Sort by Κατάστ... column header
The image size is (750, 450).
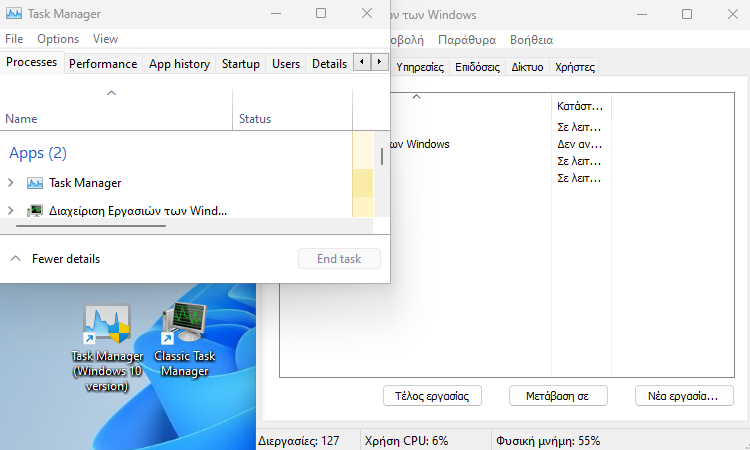581,106
